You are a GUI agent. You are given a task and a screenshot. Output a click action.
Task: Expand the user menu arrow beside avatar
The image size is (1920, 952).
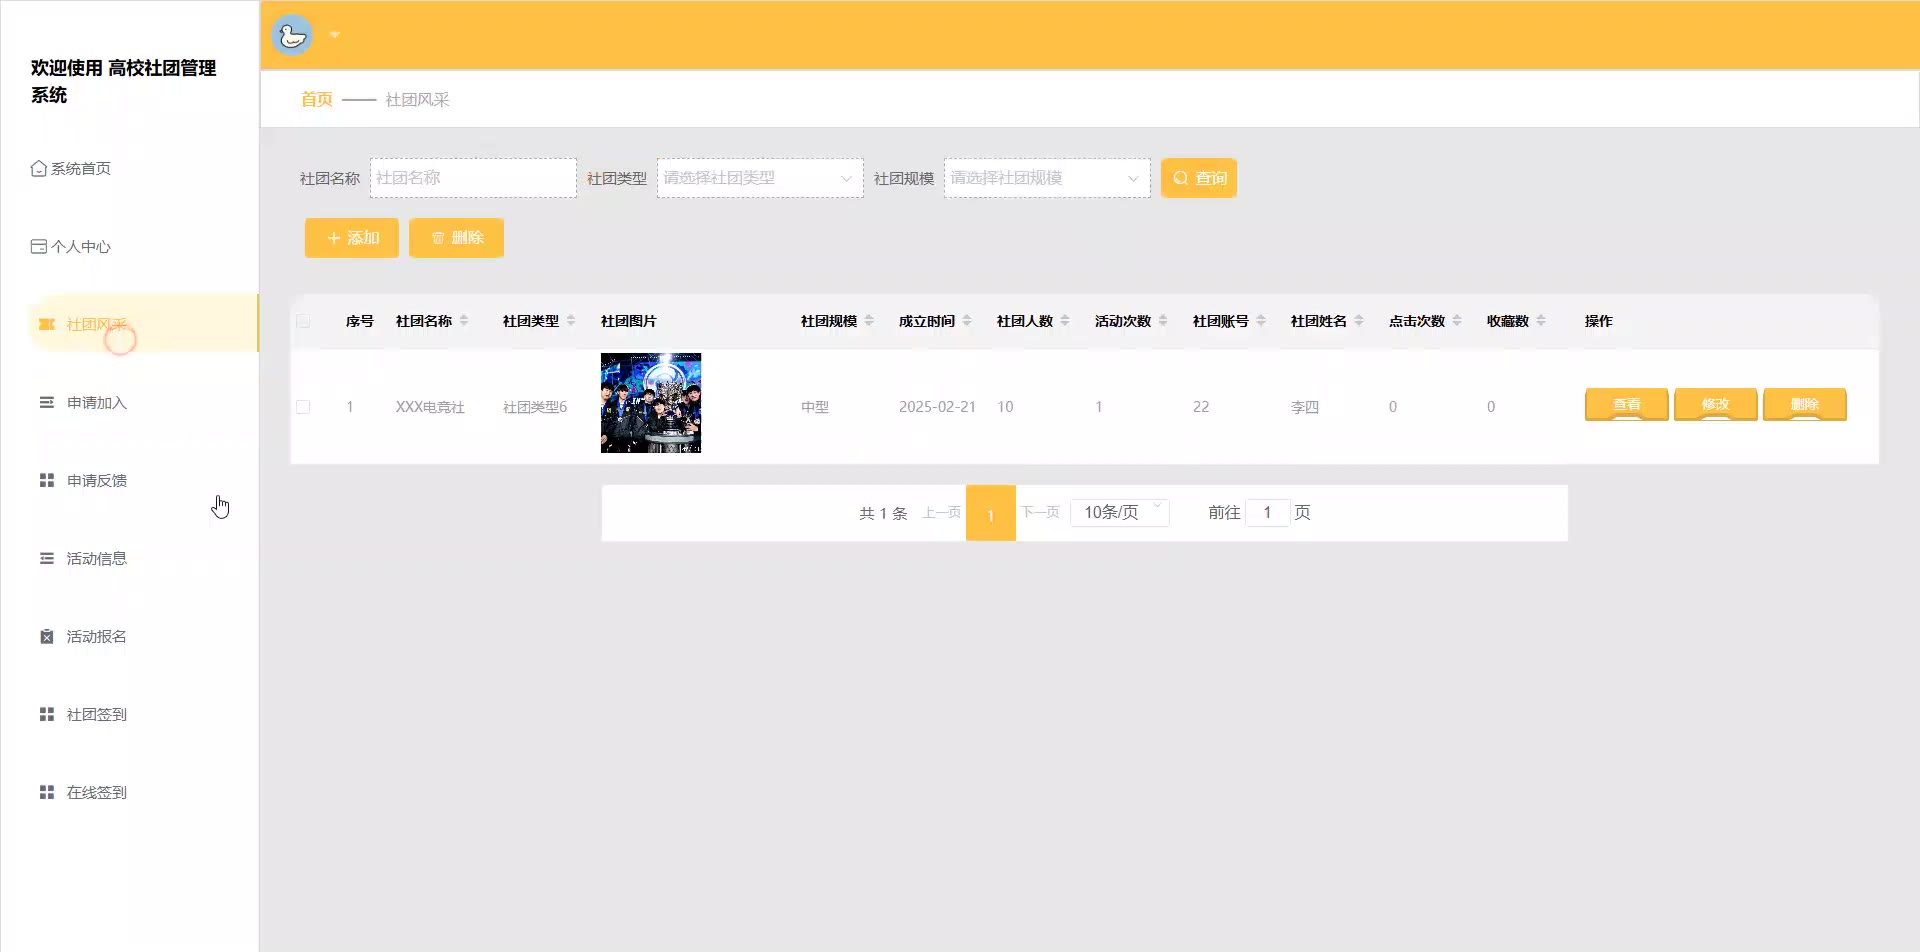pyautogui.click(x=335, y=36)
